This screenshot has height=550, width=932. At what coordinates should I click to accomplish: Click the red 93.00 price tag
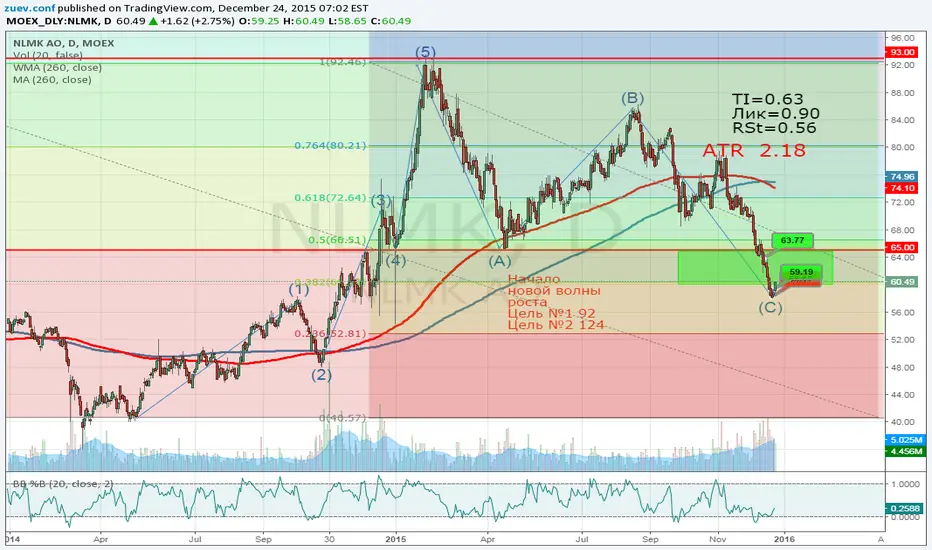(902, 52)
